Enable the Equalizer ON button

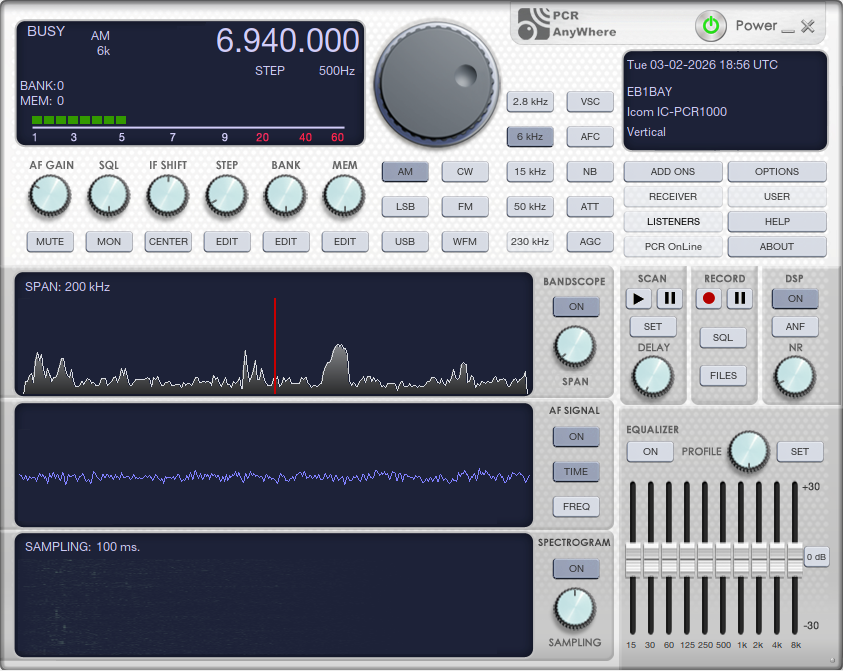(650, 452)
